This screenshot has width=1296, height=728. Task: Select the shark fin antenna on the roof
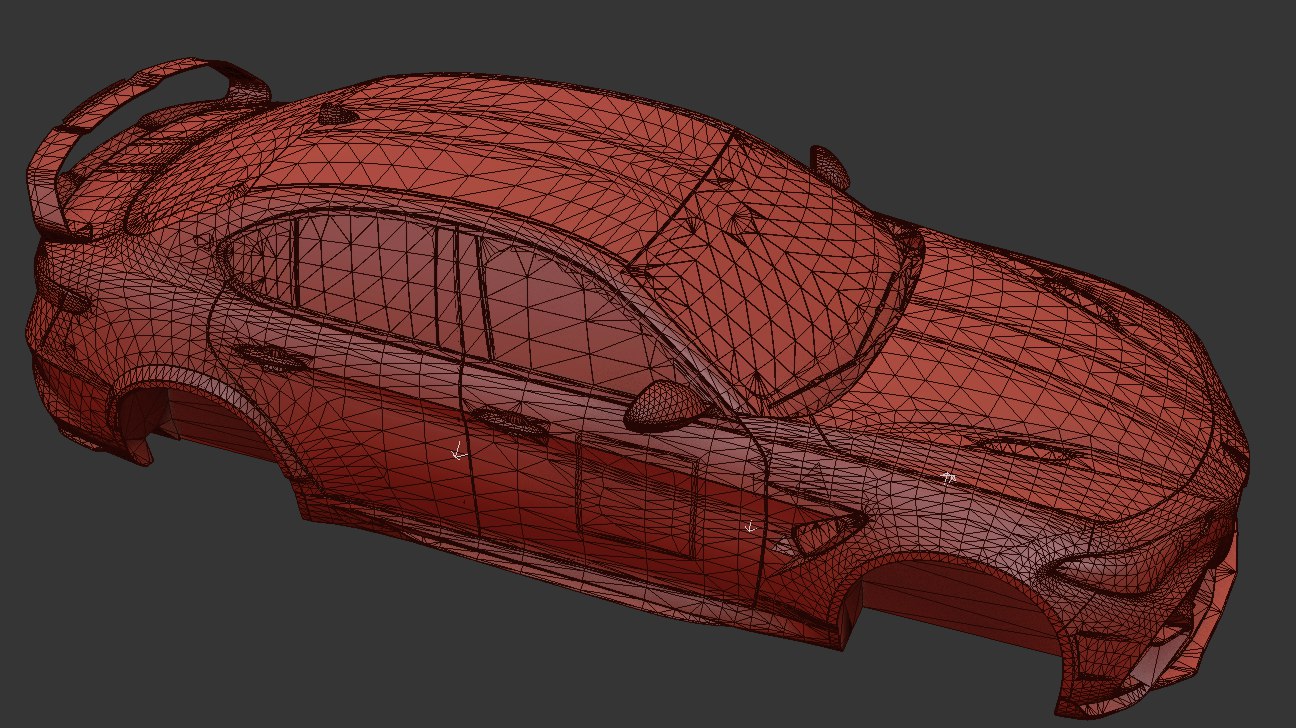pyautogui.click(x=339, y=114)
